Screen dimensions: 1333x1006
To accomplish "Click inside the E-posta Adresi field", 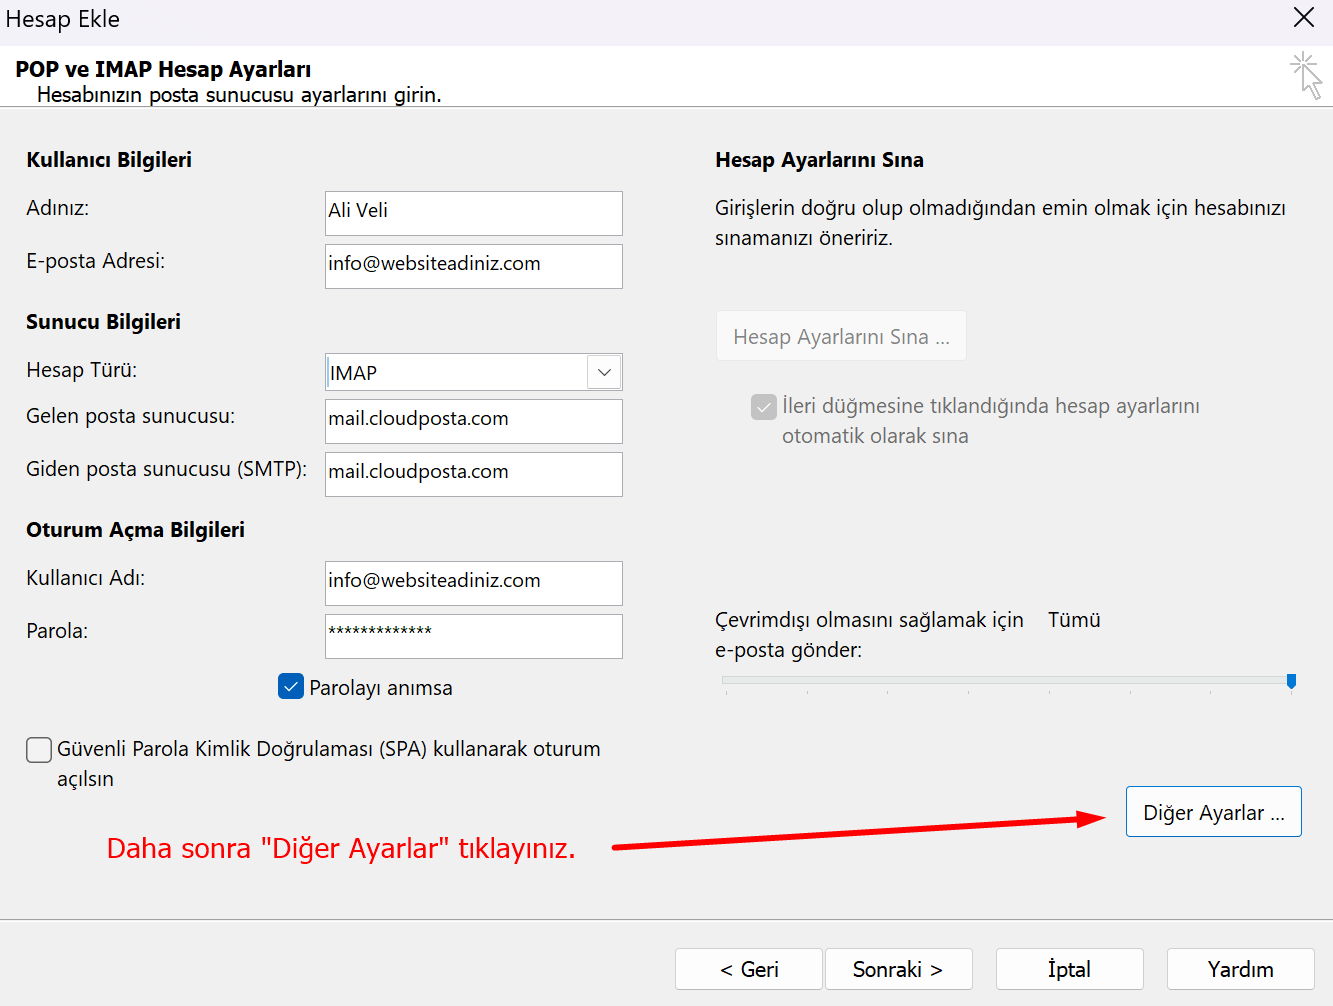I will [x=473, y=266].
